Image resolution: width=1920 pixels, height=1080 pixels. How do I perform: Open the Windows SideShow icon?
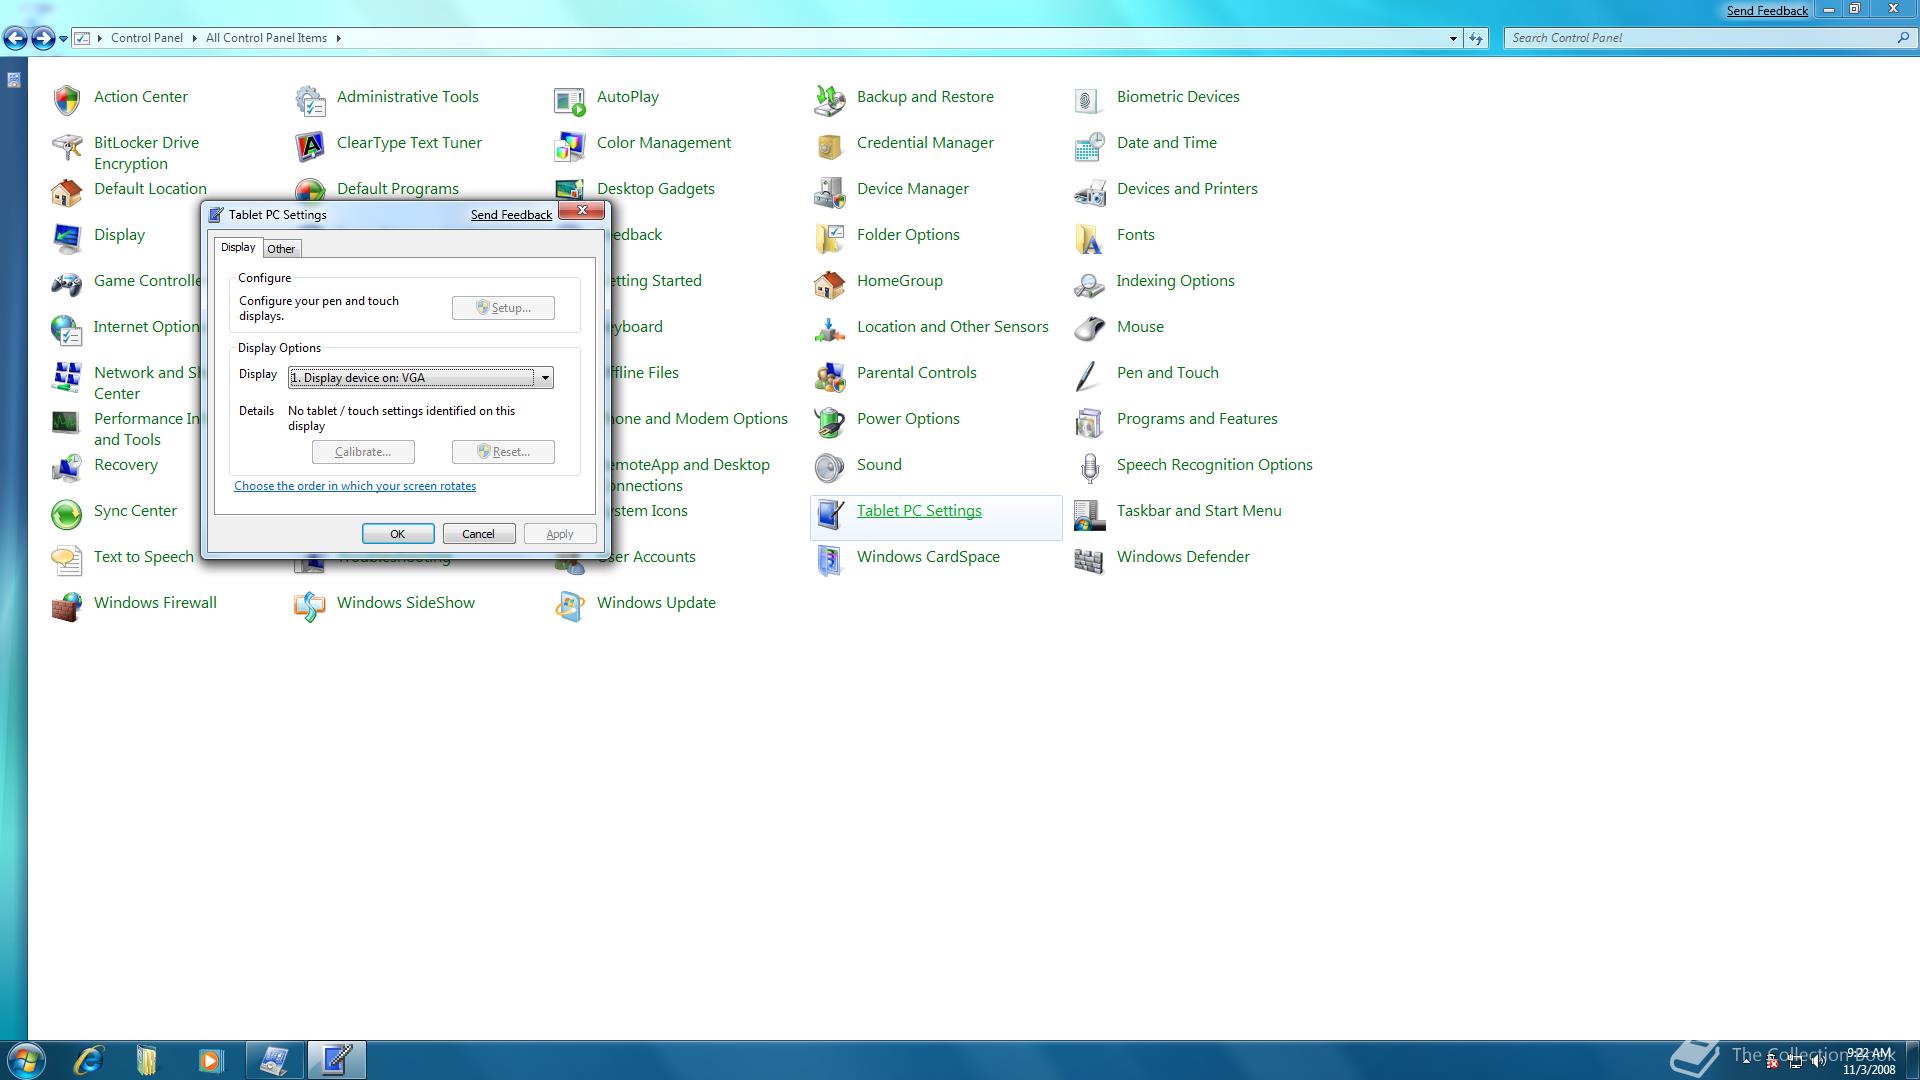click(310, 605)
